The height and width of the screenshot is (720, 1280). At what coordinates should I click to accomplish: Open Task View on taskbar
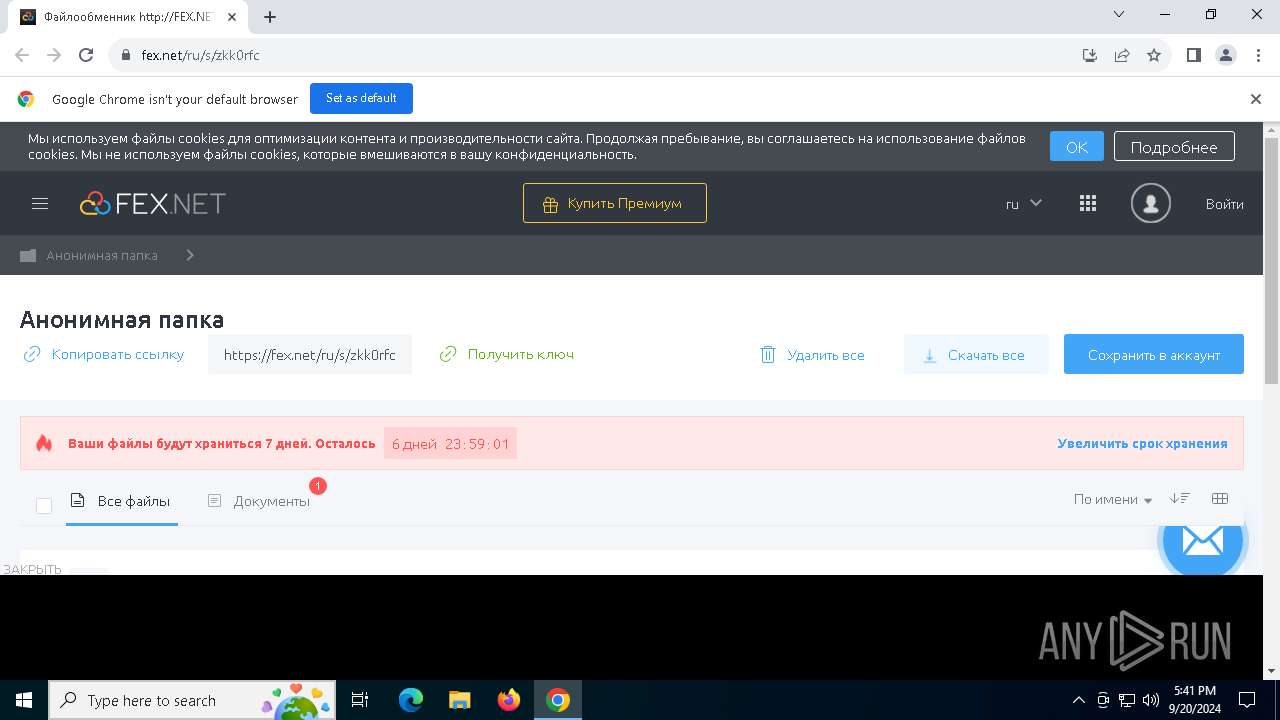[360, 700]
